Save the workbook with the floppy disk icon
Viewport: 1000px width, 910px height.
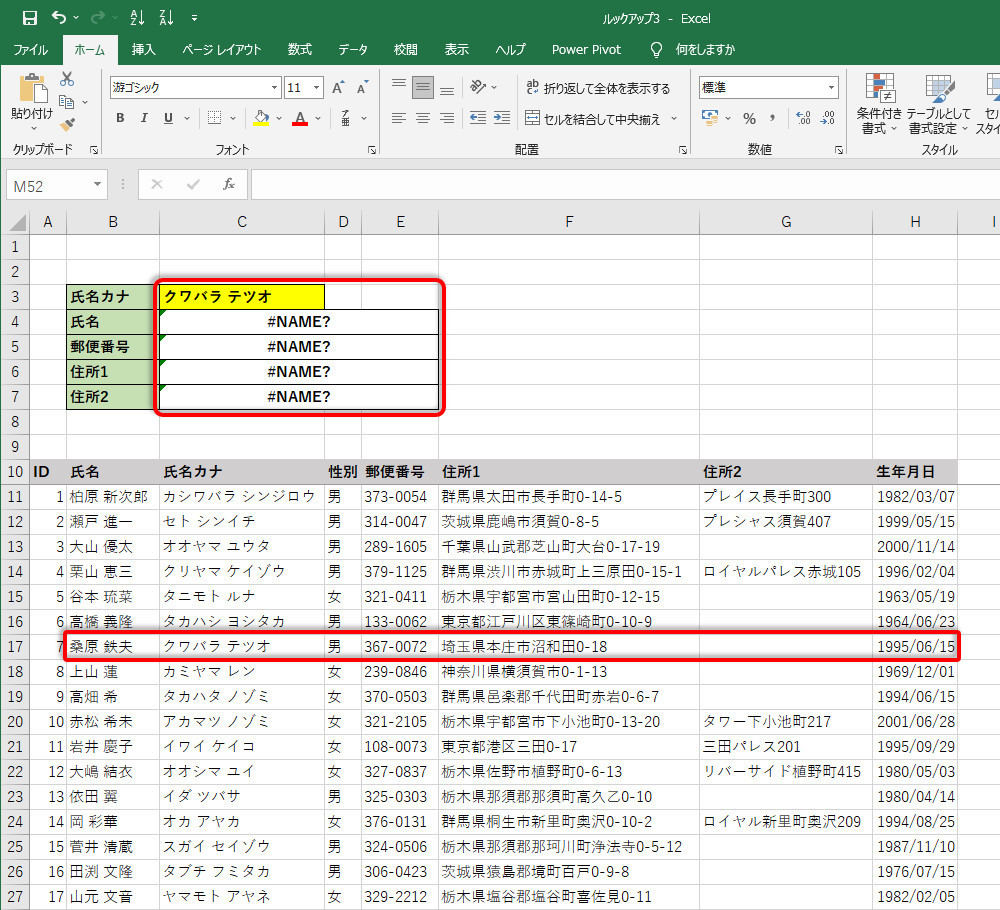pos(29,18)
